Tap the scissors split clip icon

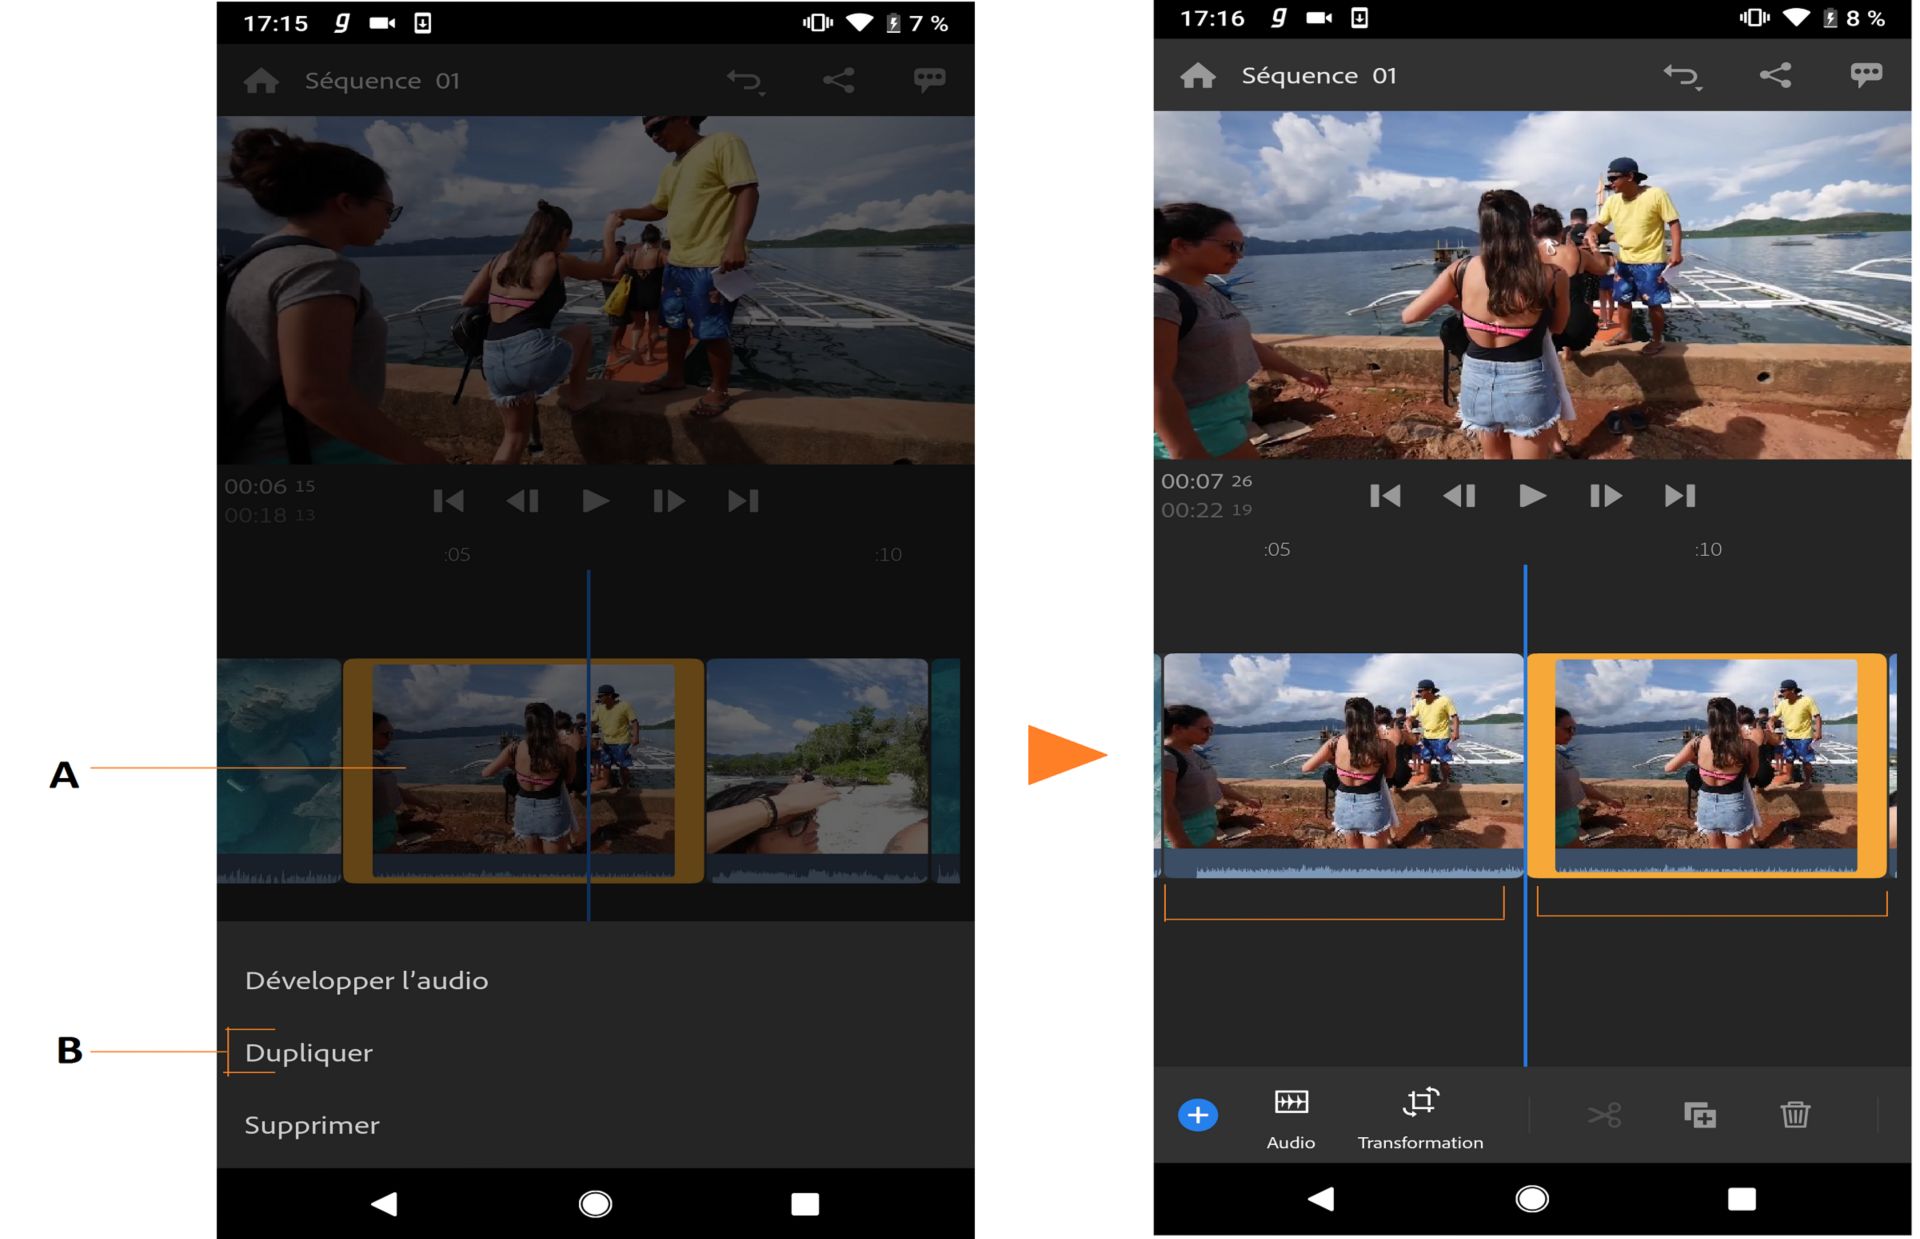pos(1604,1114)
